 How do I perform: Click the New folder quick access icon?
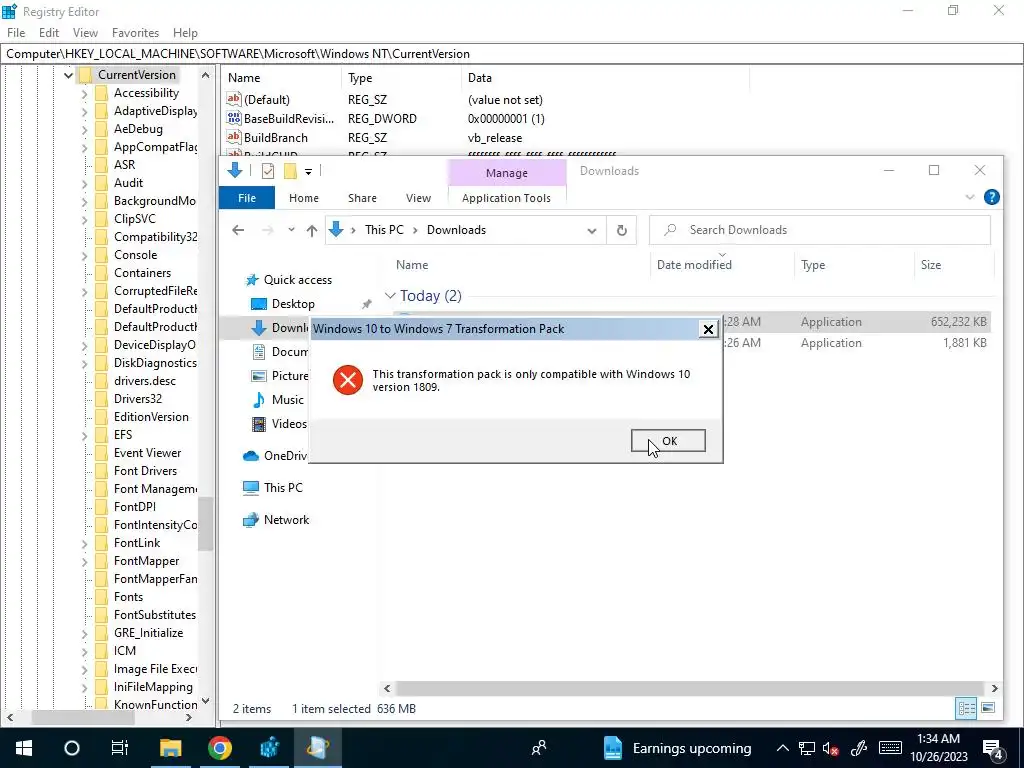(290, 171)
